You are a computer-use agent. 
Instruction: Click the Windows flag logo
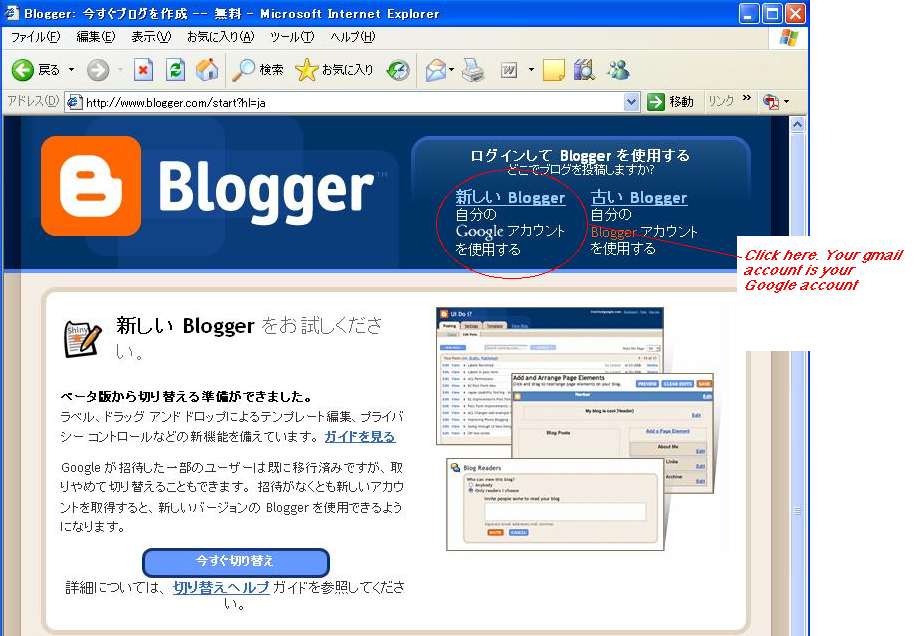(x=789, y=37)
